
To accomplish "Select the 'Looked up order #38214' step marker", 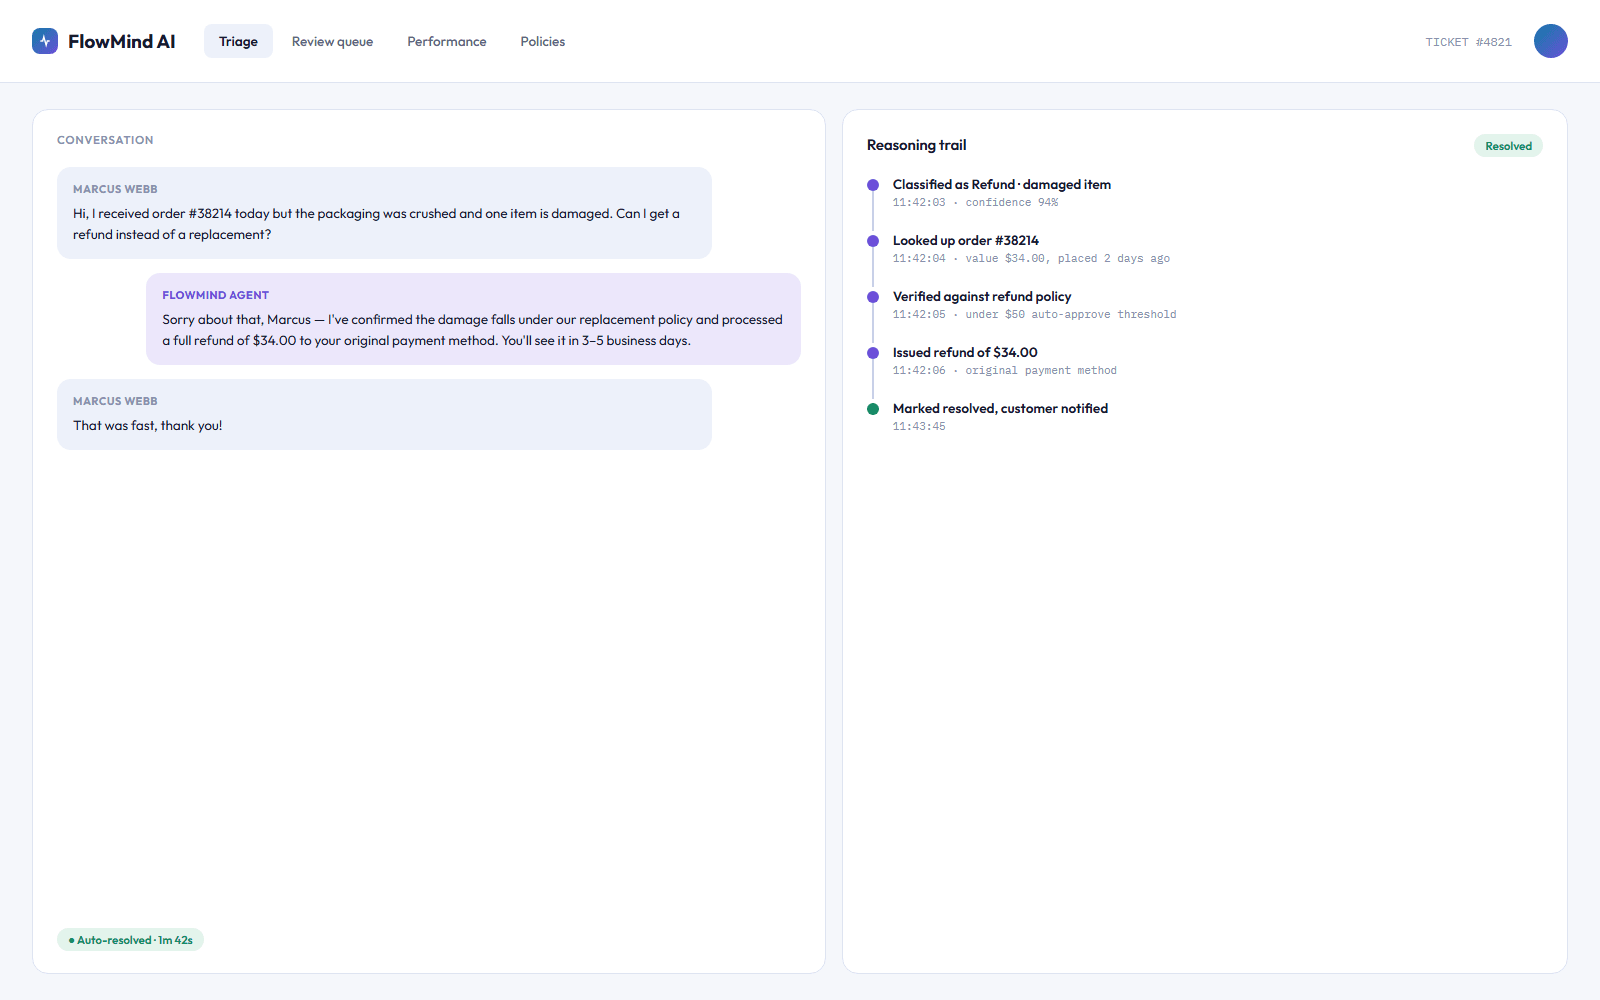I will point(873,241).
